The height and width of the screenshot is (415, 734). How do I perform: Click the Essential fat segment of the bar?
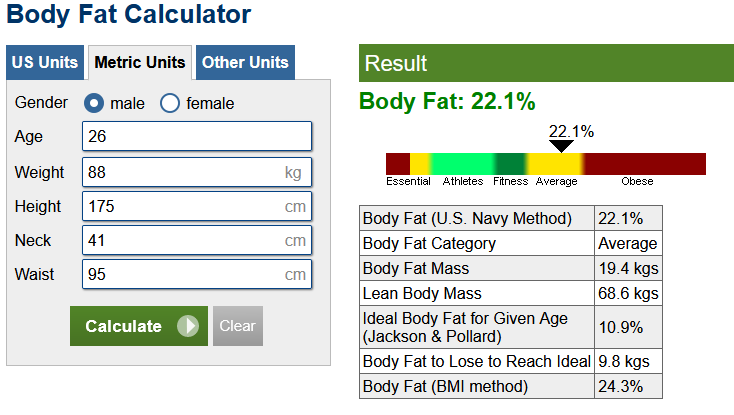click(397, 164)
